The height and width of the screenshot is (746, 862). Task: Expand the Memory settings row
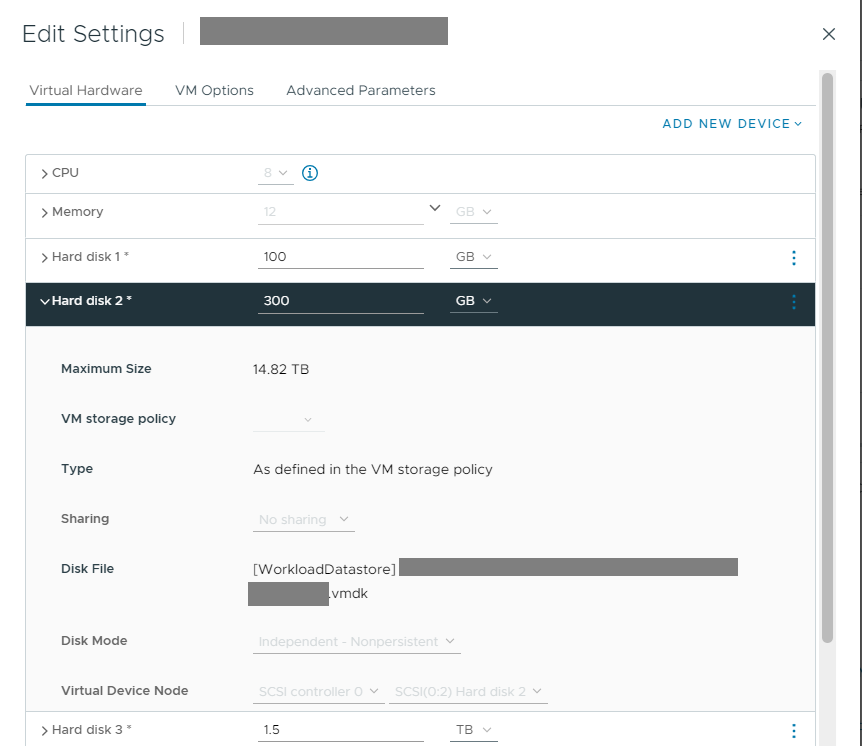45,213
